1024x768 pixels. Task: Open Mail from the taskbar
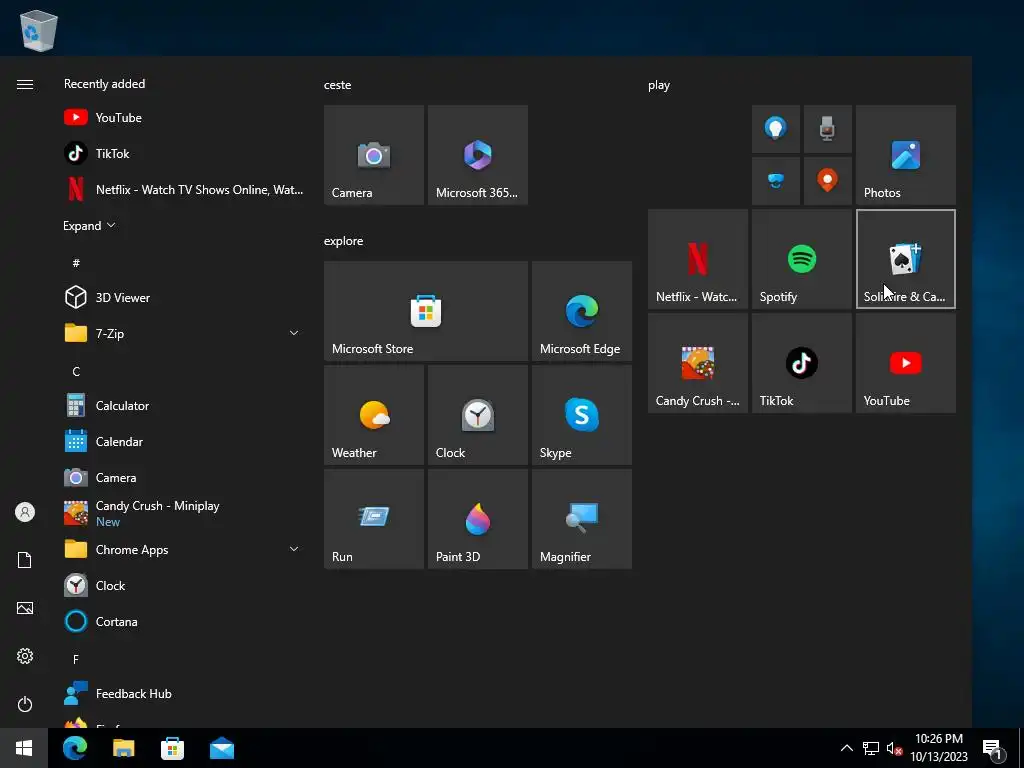tap(222, 748)
